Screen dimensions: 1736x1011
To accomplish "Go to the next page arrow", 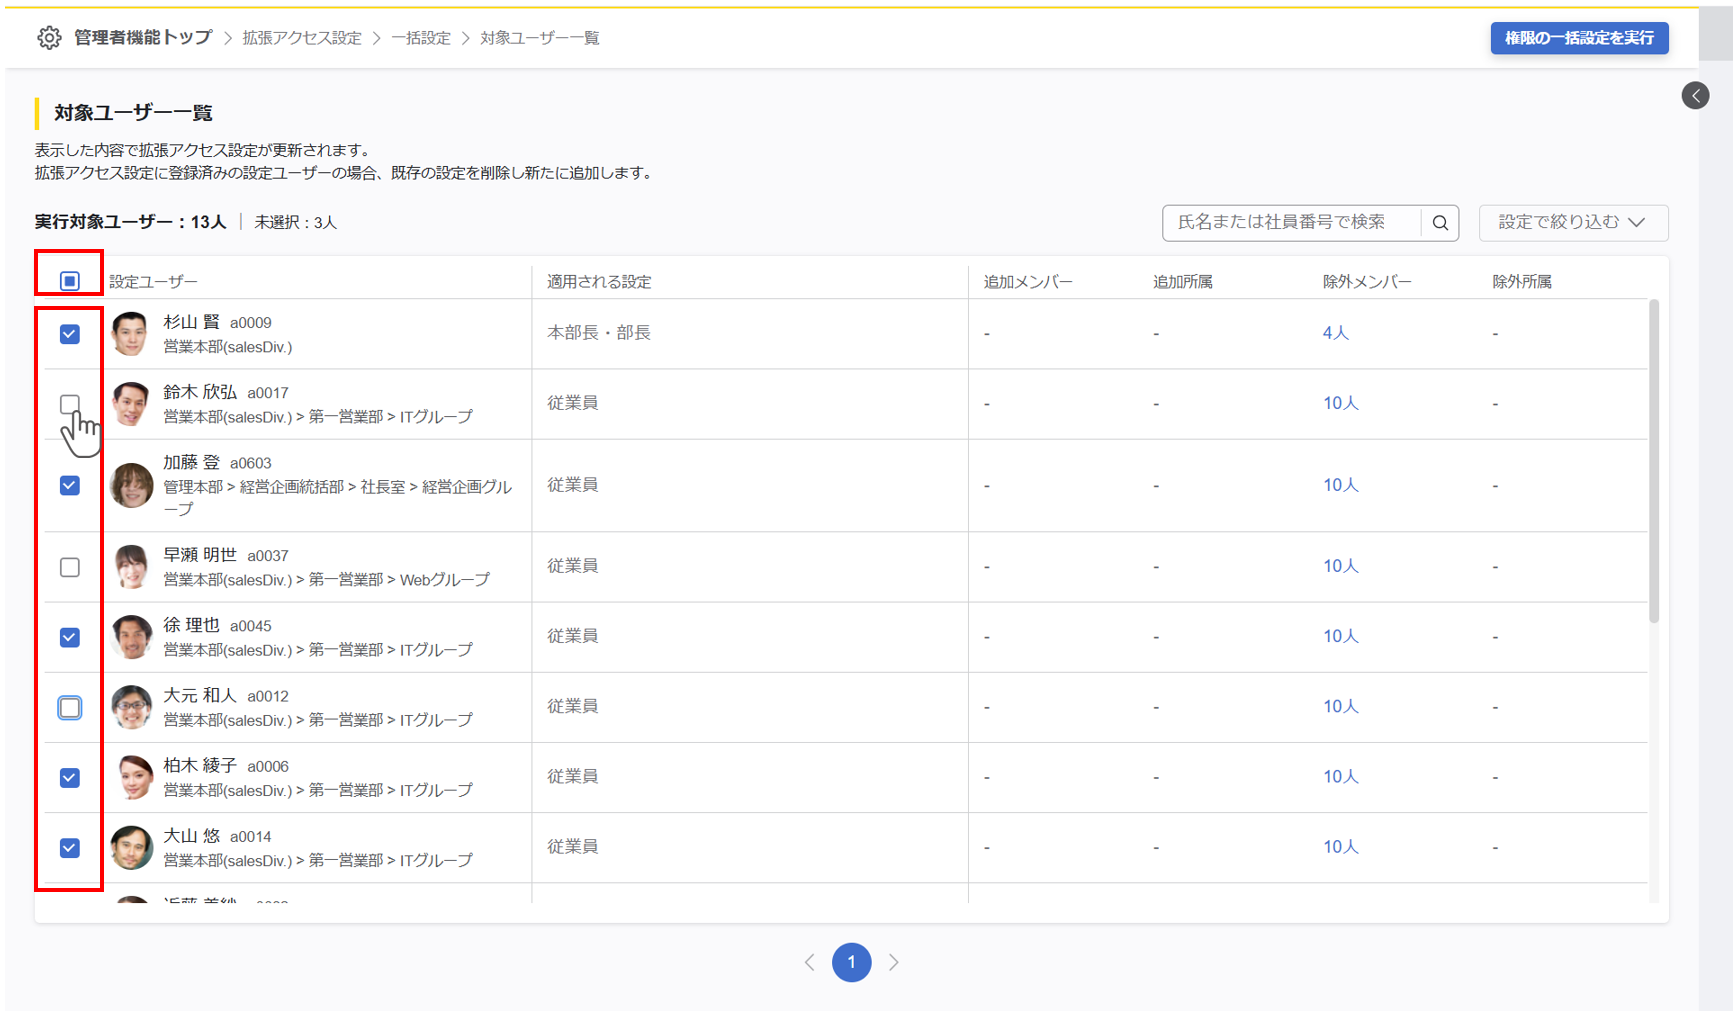I will 894,962.
